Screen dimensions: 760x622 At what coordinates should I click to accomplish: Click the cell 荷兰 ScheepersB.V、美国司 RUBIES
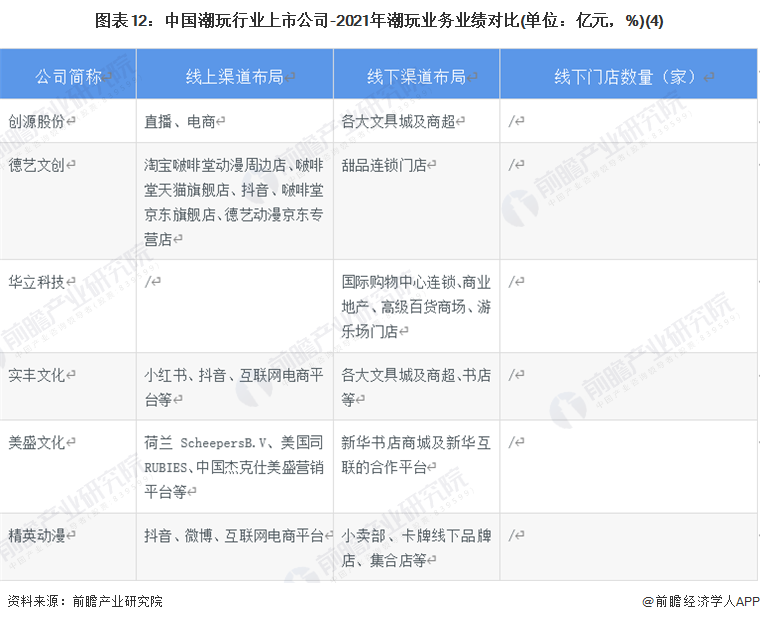pos(234,467)
